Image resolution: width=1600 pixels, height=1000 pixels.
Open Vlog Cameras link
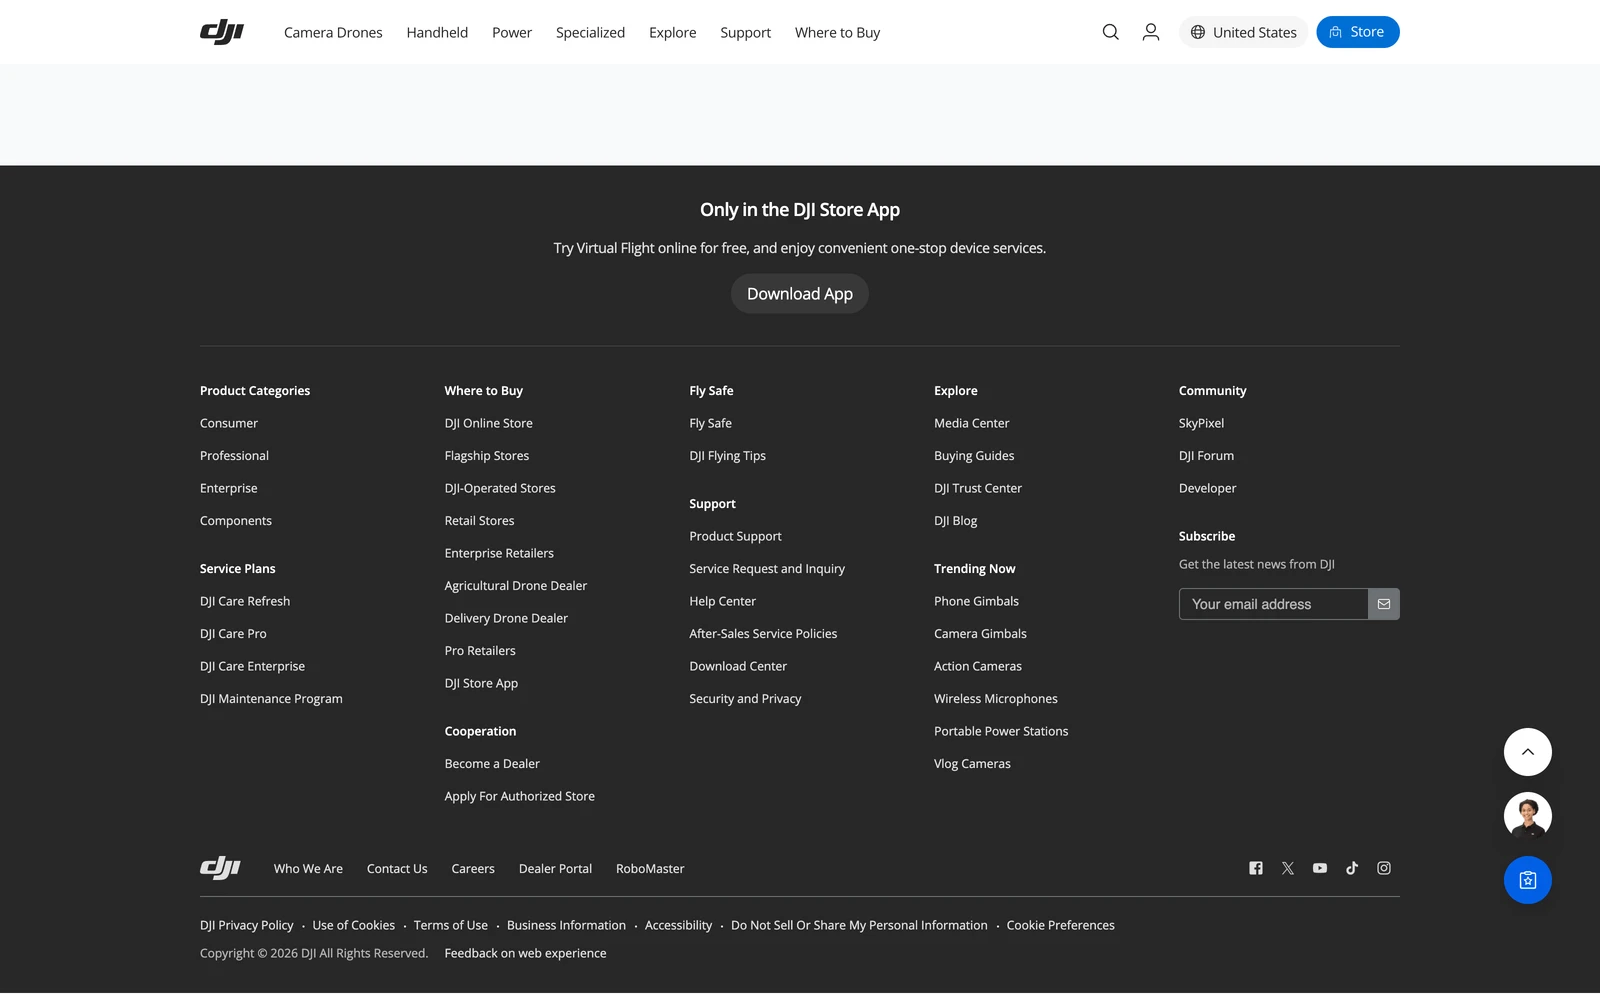click(x=972, y=764)
